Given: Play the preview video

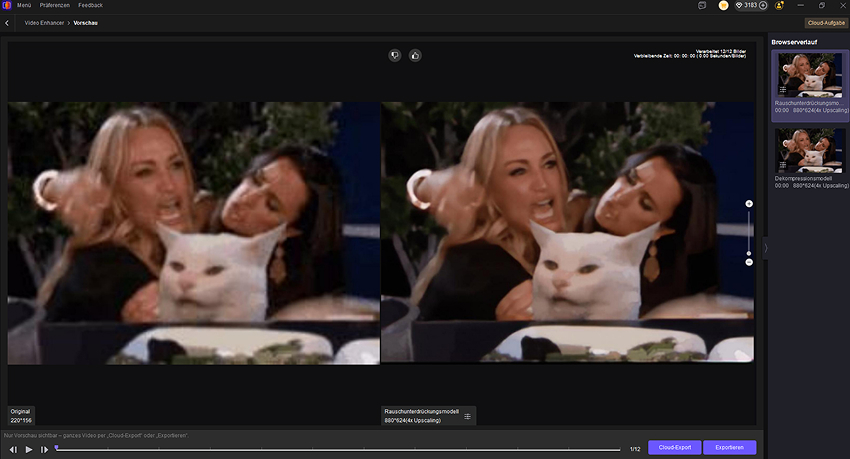Looking at the screenshot, I should coord(29,449).
